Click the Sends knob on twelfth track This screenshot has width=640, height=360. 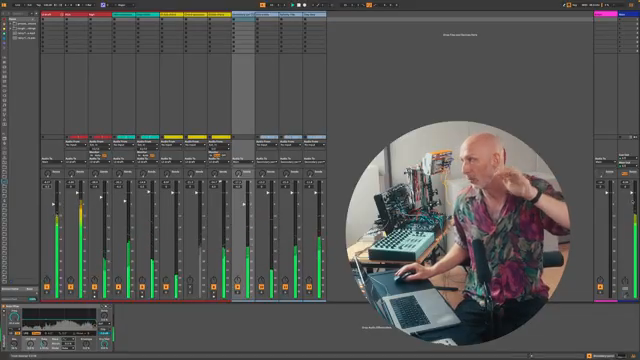click(x=310, y=173)
